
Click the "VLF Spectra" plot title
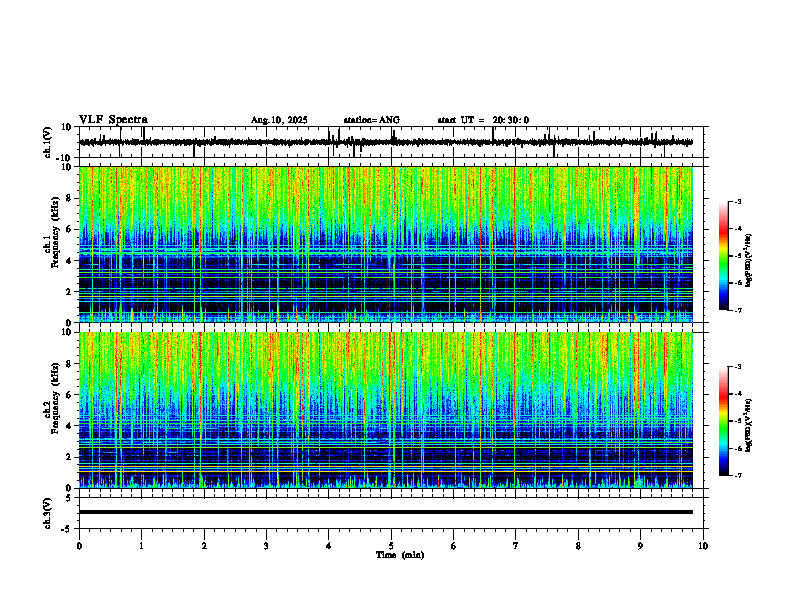(113, 120)
